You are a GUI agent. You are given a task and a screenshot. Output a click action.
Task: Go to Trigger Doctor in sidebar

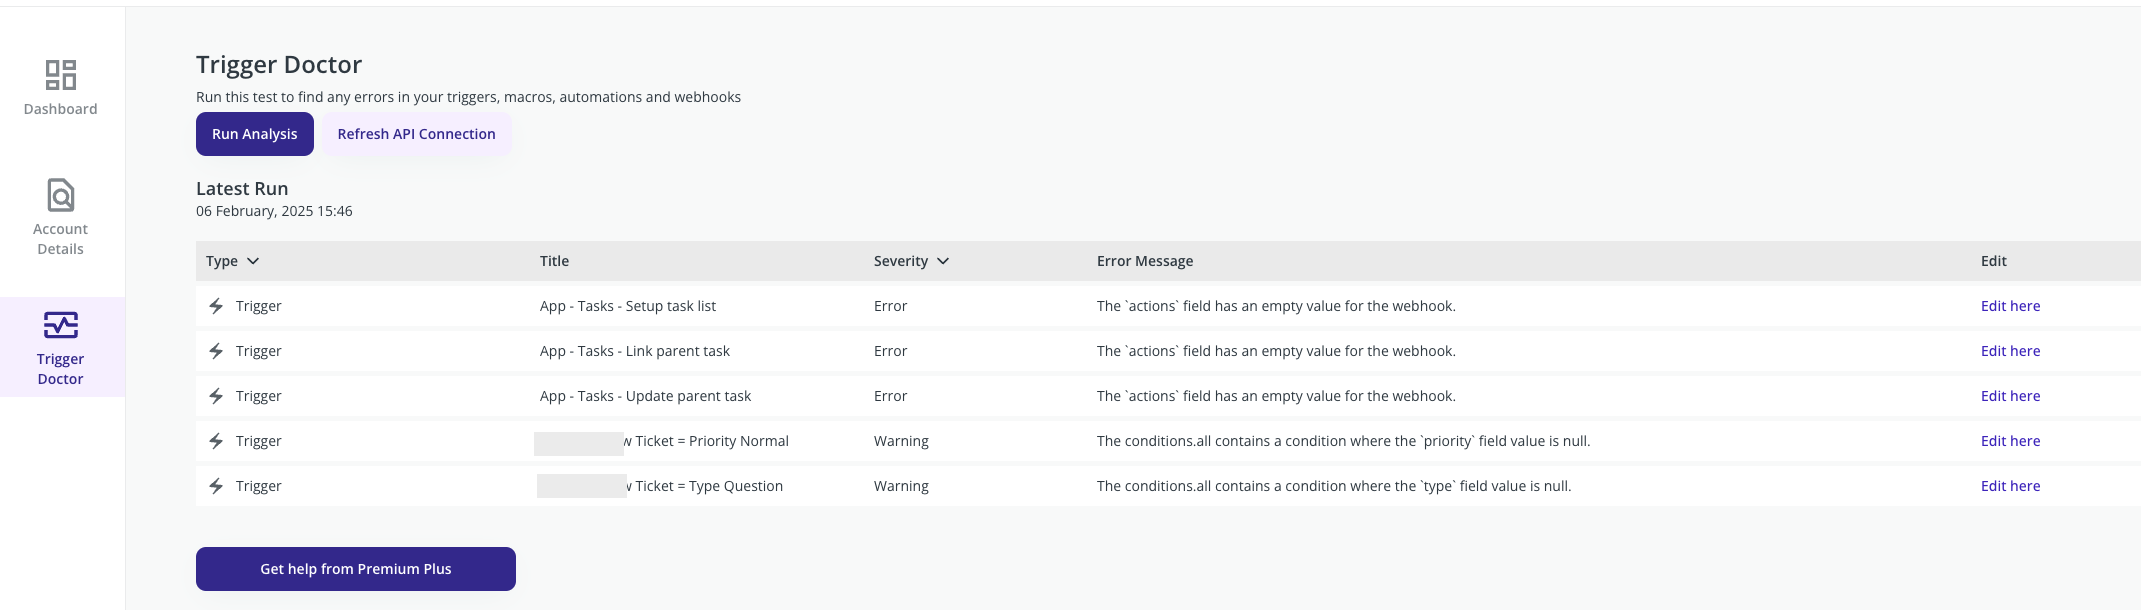point(61,347)
